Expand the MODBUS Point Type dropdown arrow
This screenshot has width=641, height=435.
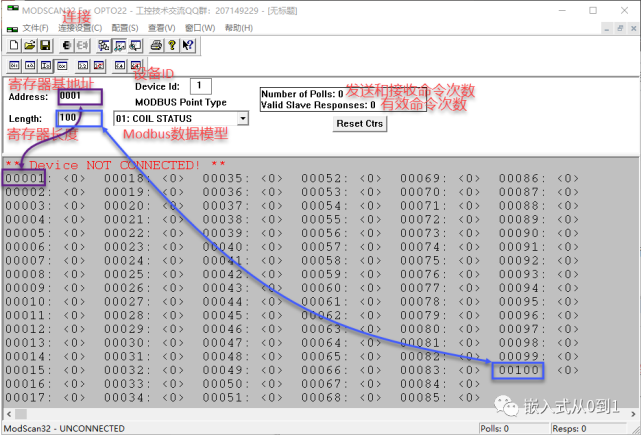pyautogui.click(x=243, y=119)
